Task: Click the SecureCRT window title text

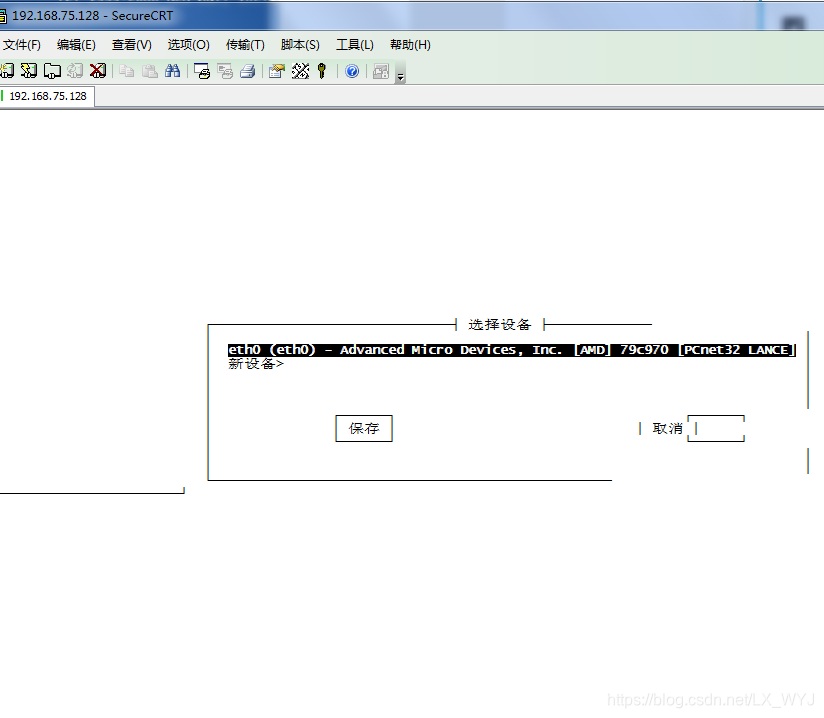Action: [92, 16]
